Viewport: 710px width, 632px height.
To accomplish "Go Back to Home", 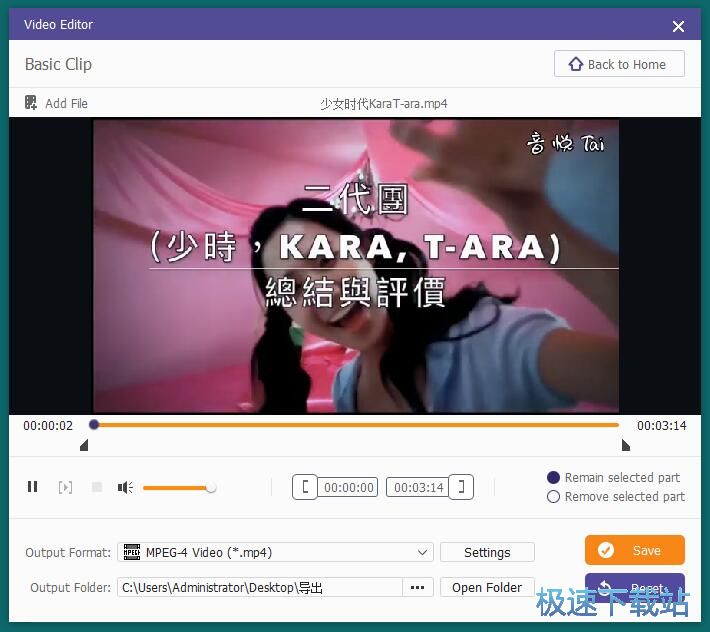I will pyautogui.click(x=619, y=64).
